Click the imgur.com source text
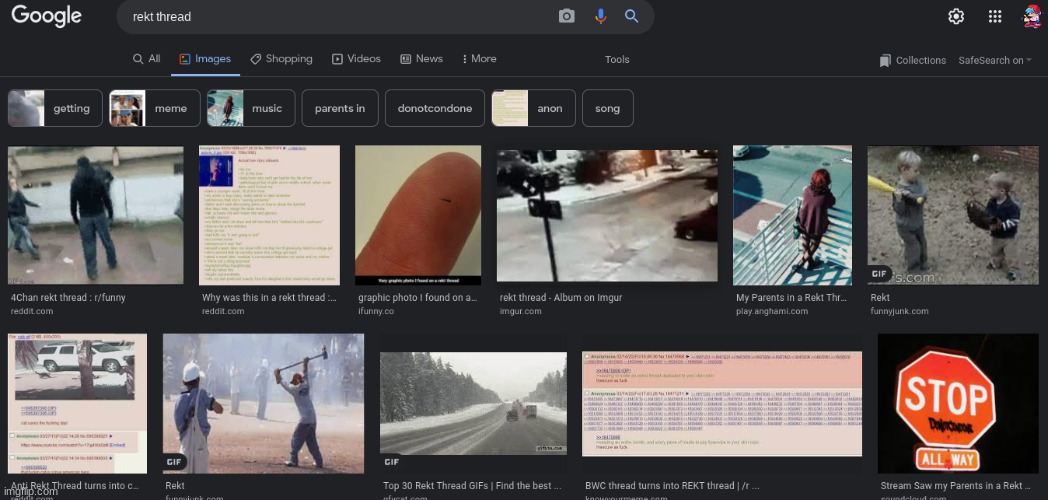The image size is (1048, 500). [520, 311]
